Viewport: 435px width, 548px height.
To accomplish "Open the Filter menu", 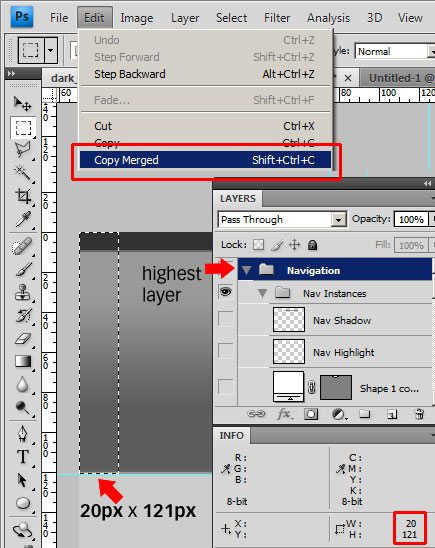I will tap(277, 17).
